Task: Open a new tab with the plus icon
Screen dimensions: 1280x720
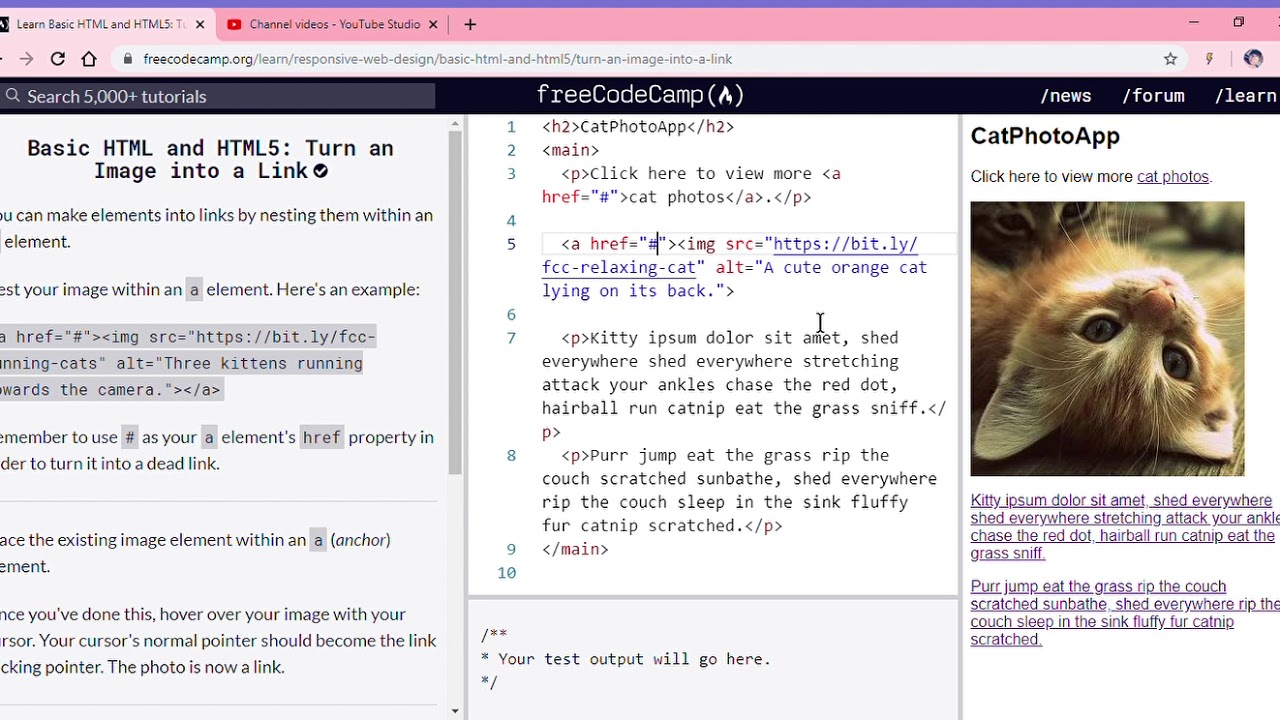Action: point(470,24)
